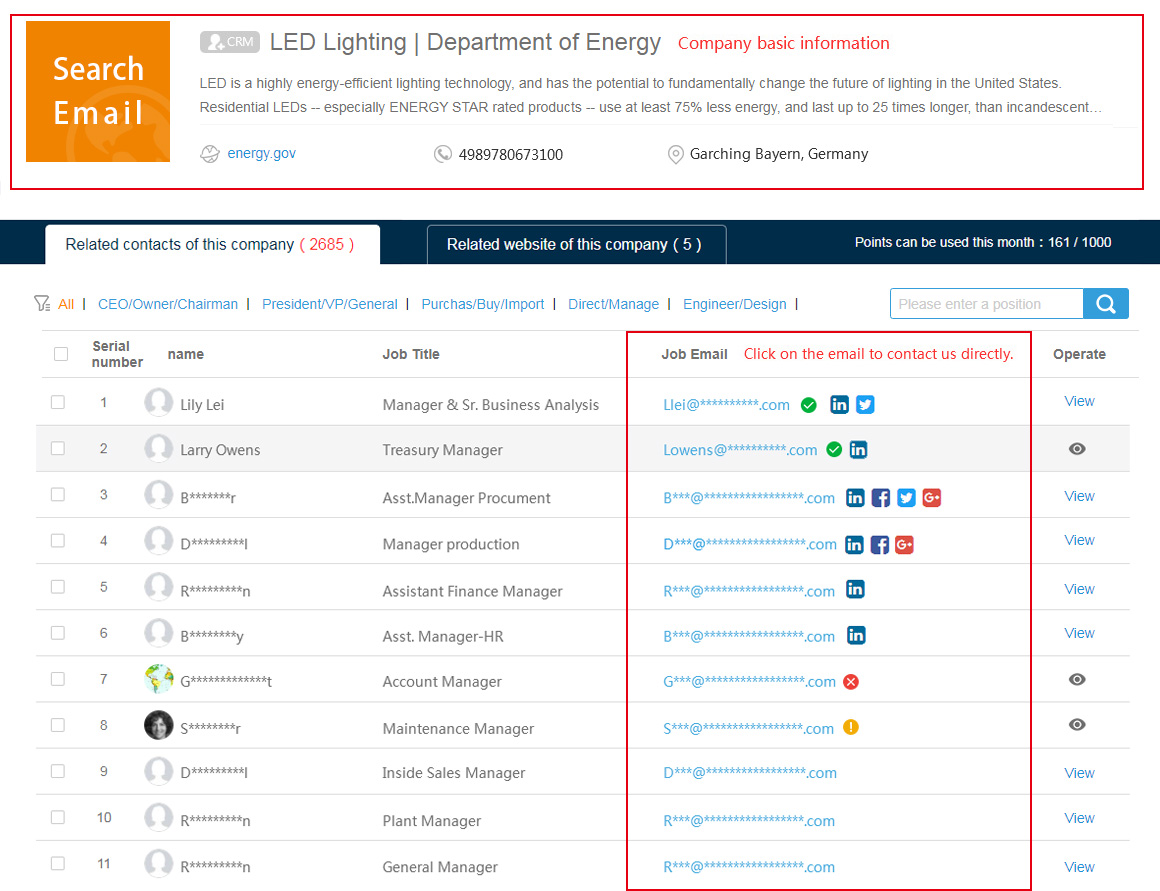The width and height of the screenshot is (1160, 891).
Task: Check the box for General Manager row
Action: point(58,864)
